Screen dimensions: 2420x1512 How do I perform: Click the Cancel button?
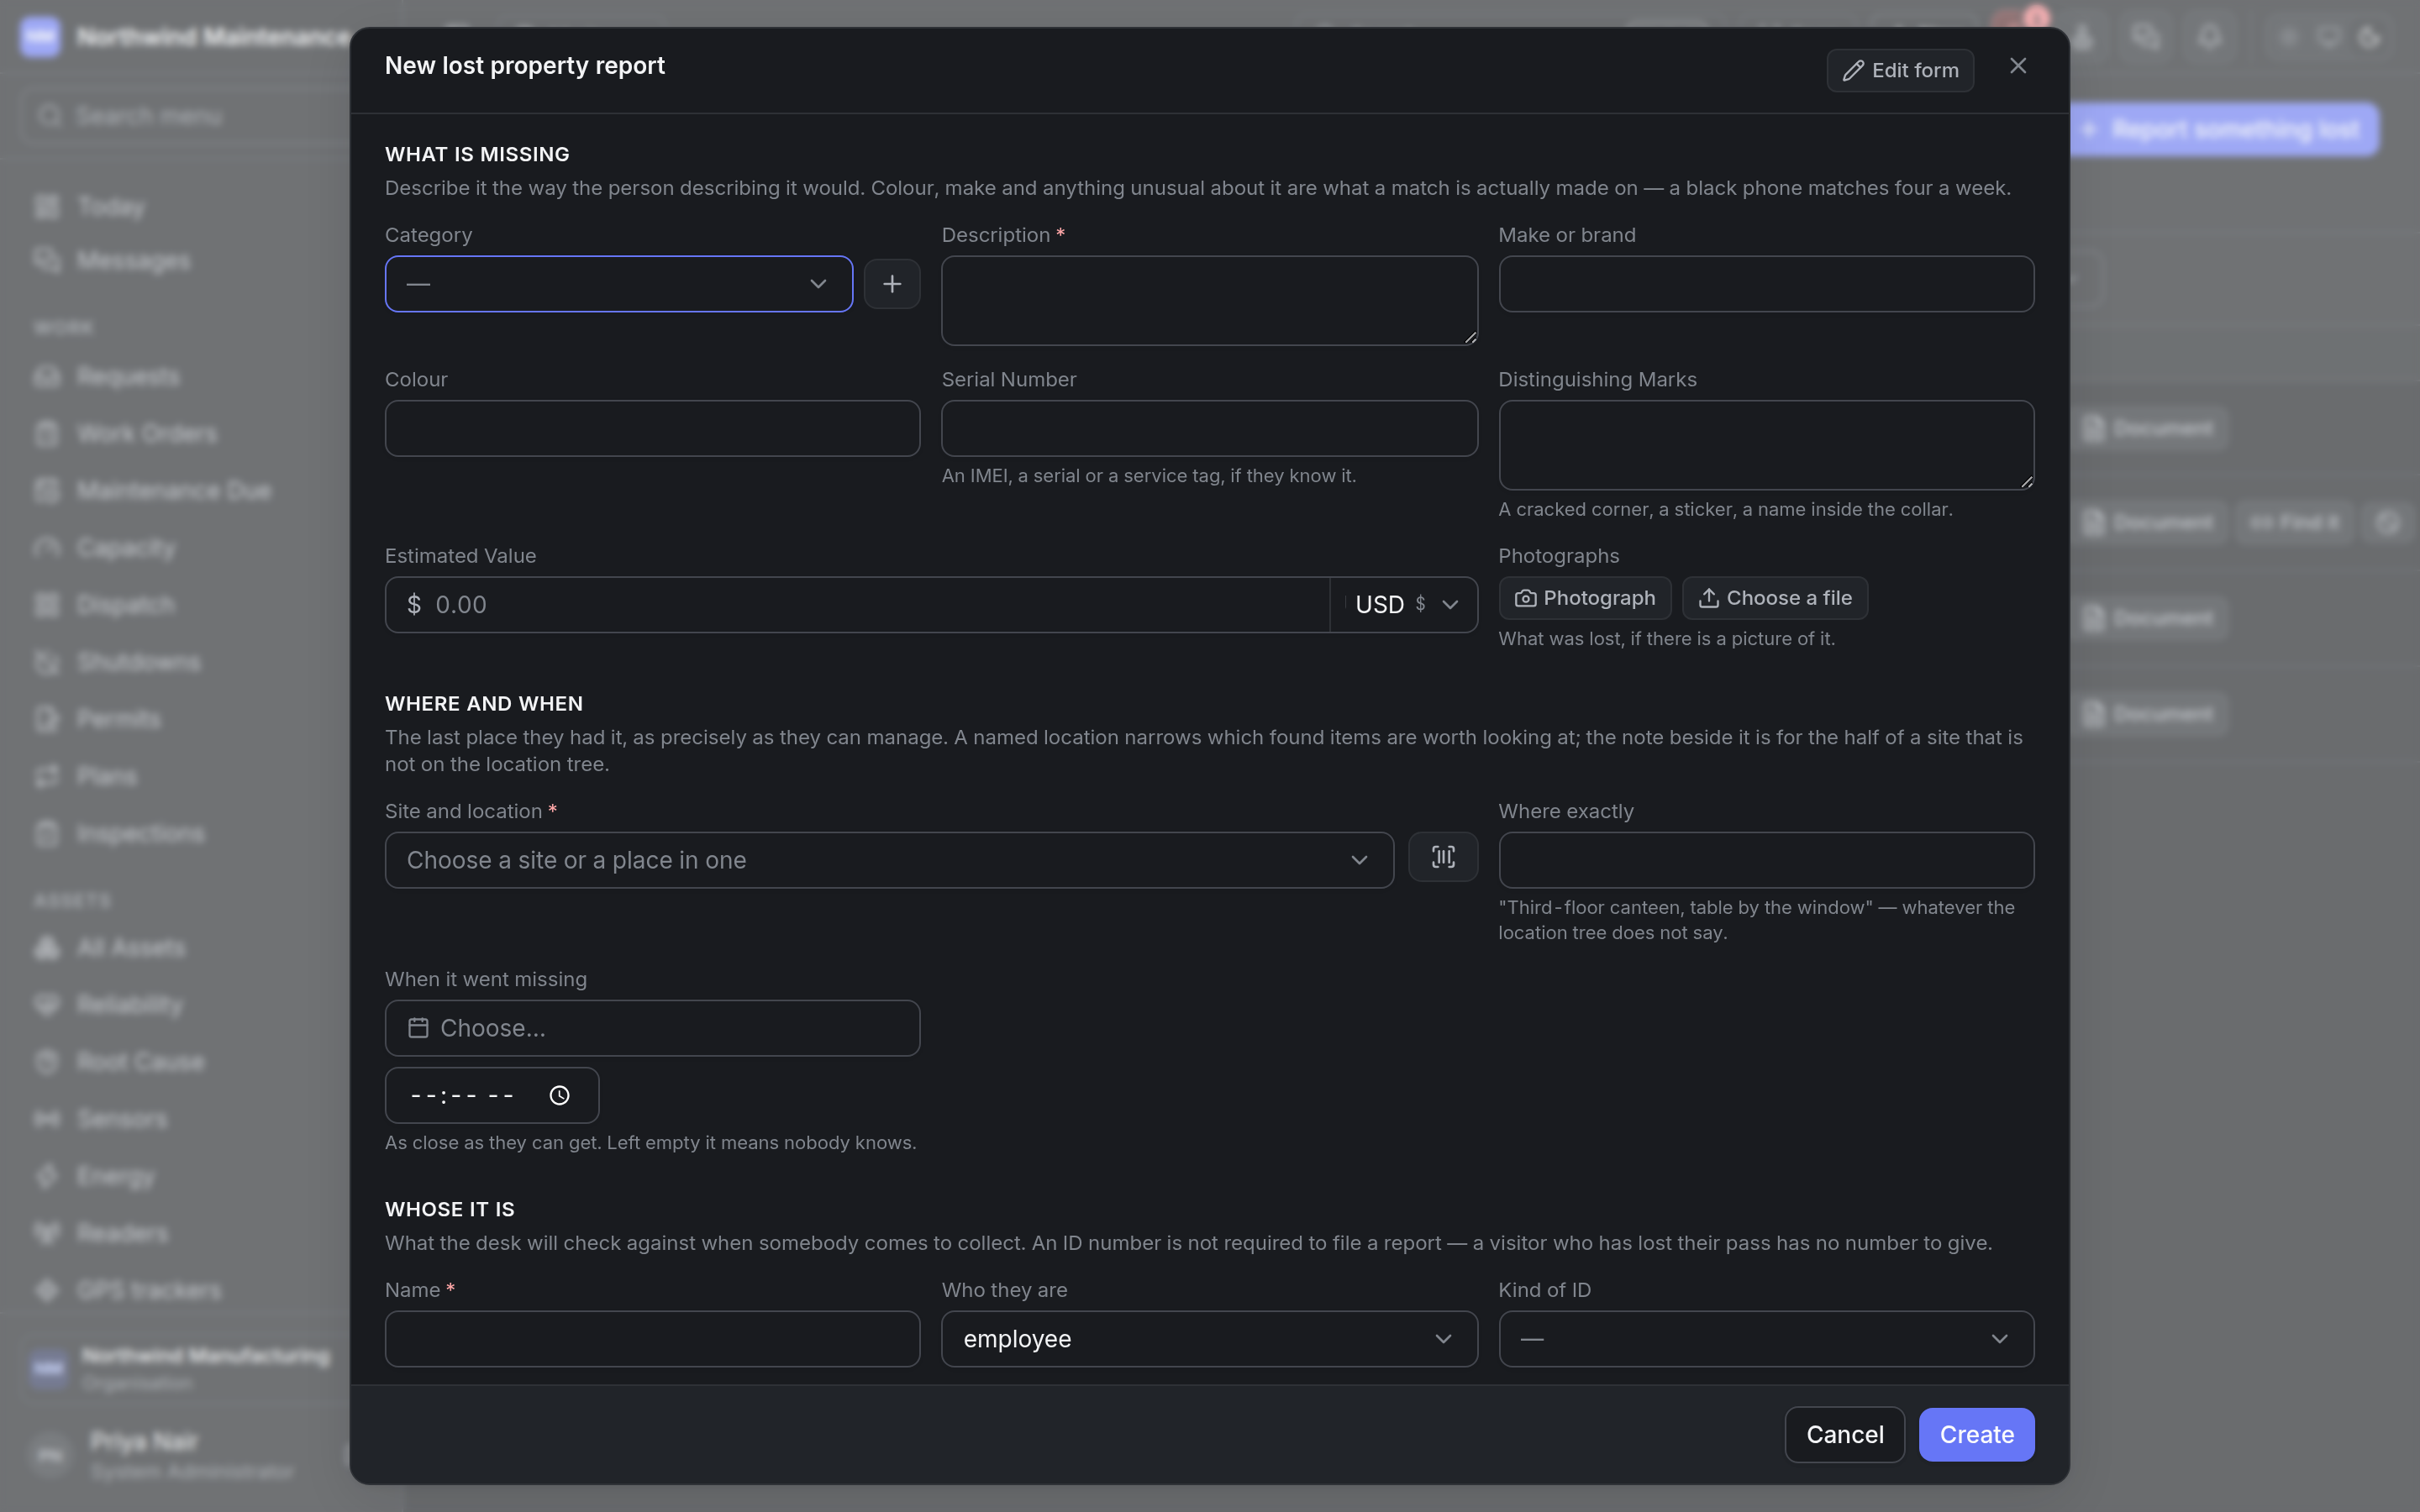point(1844,1434)
